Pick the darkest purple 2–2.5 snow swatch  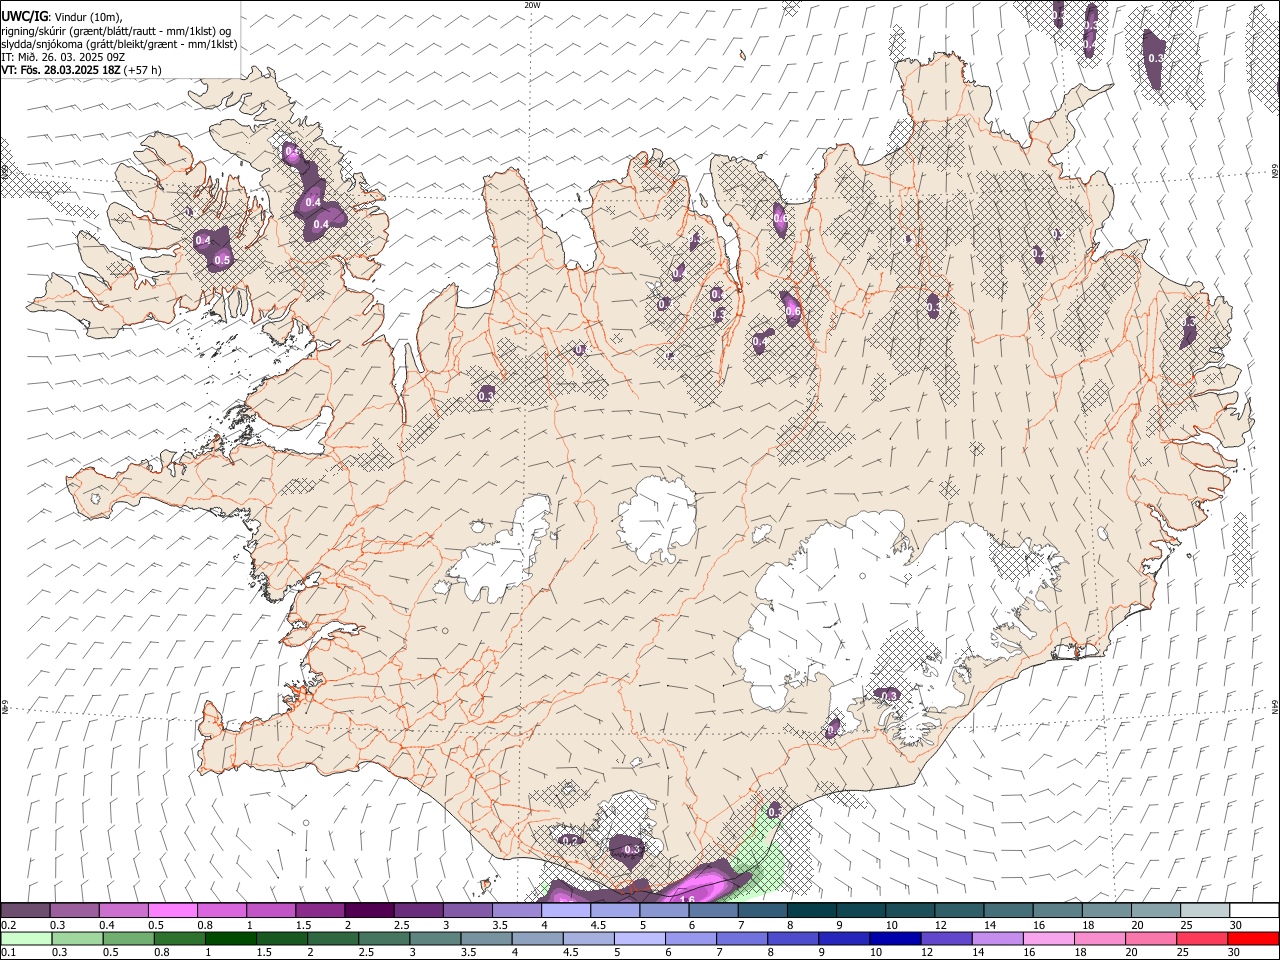point(368,910)
